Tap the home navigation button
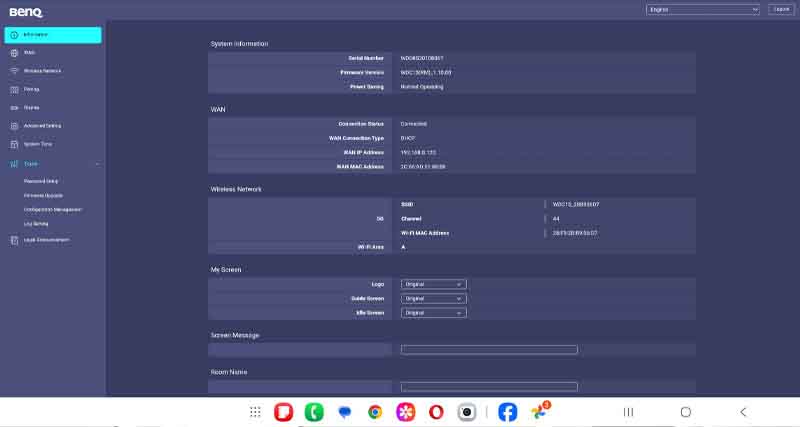800x427 pixels. [x=686, y=412]
